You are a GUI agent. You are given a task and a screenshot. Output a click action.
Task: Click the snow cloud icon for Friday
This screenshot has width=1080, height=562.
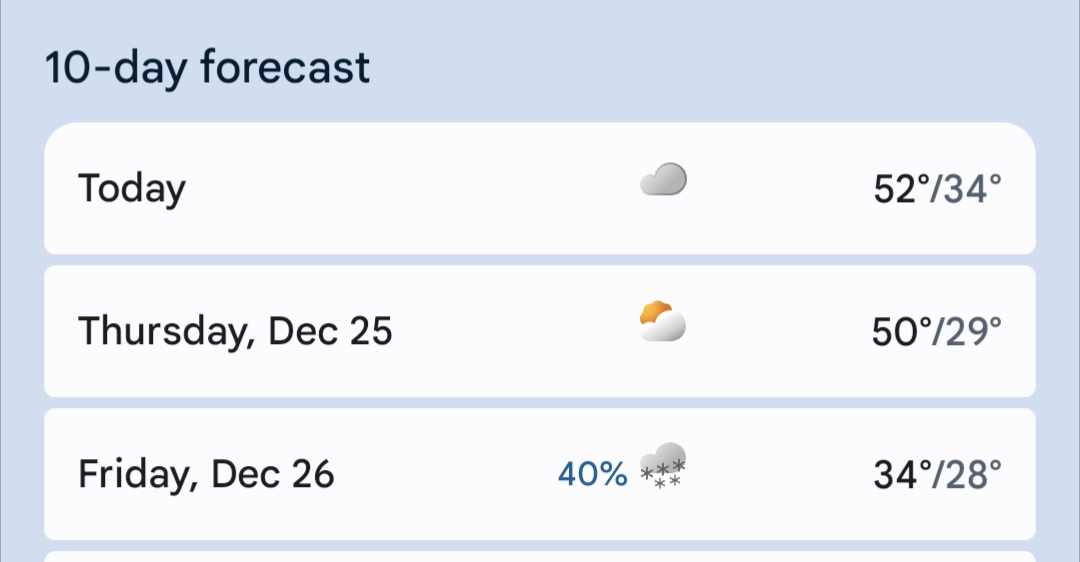tap(664, 465)
